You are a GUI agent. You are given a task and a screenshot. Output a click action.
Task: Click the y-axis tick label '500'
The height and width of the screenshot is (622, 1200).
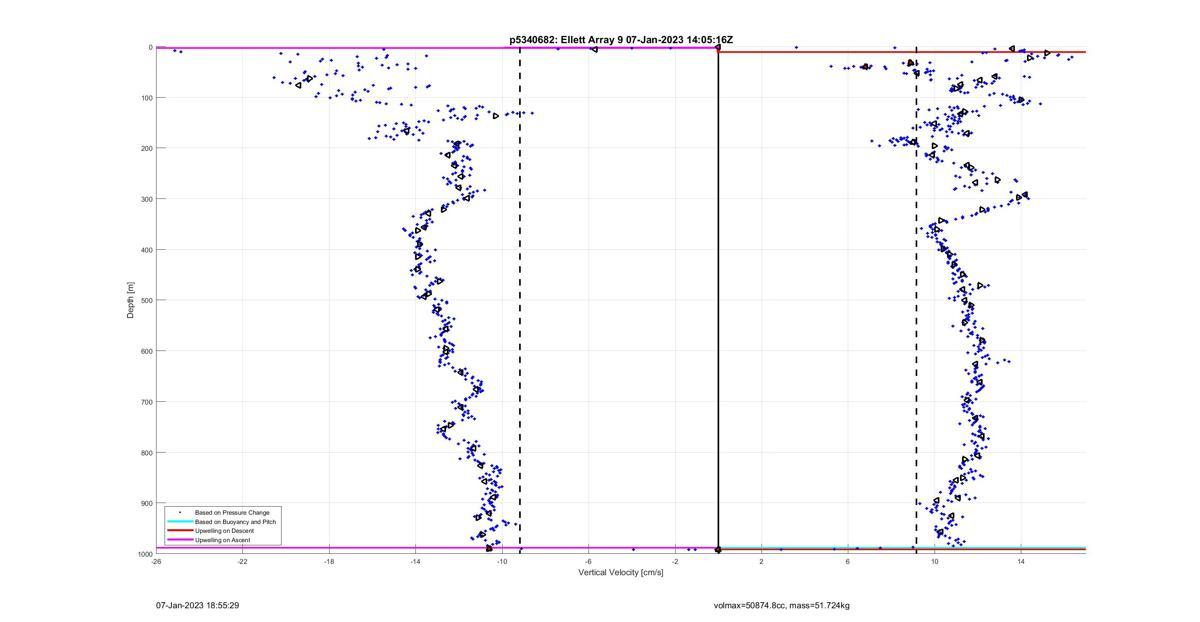pyautogui.click(x=145, y=300)
